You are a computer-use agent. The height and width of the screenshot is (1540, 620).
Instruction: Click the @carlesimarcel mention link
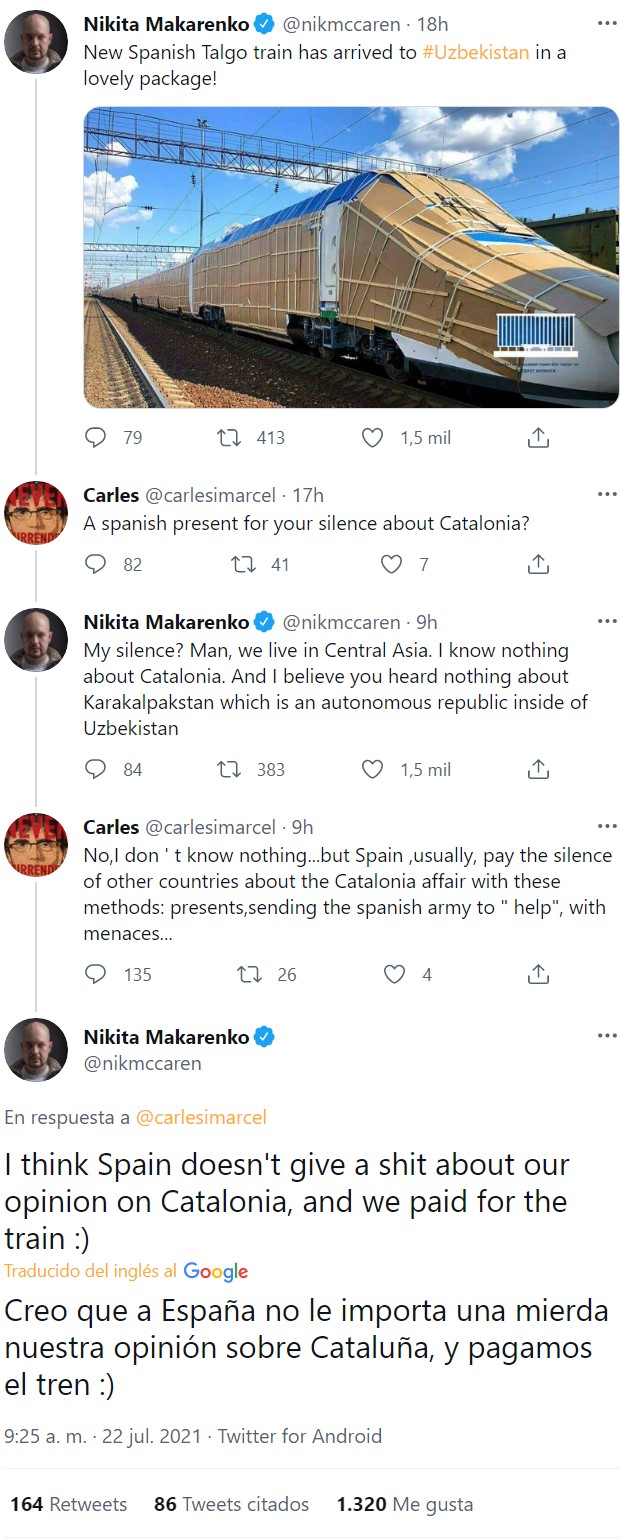click(x=202, y=1117)
